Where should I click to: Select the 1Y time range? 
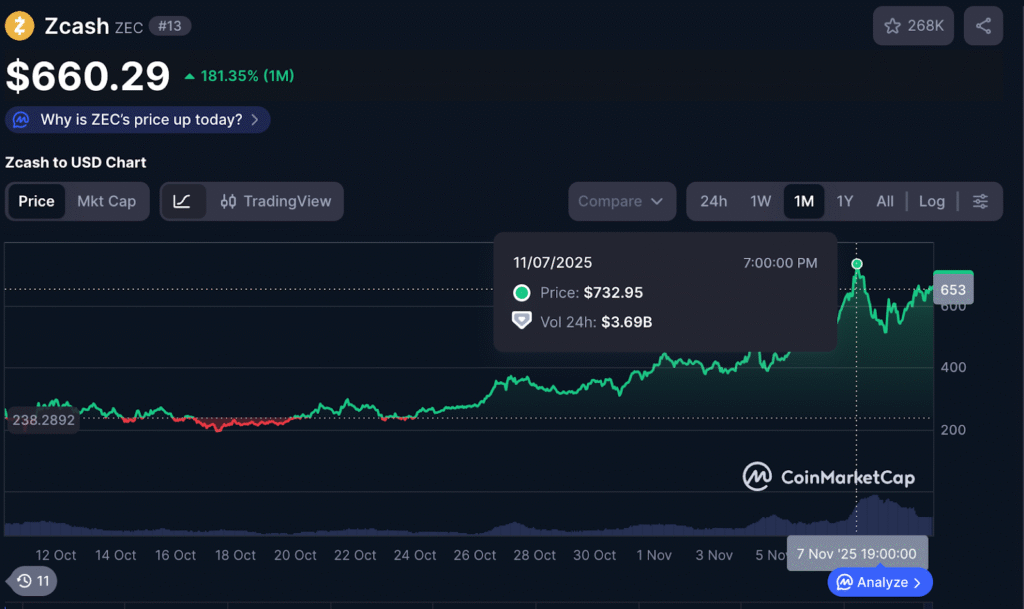[844, 201]
